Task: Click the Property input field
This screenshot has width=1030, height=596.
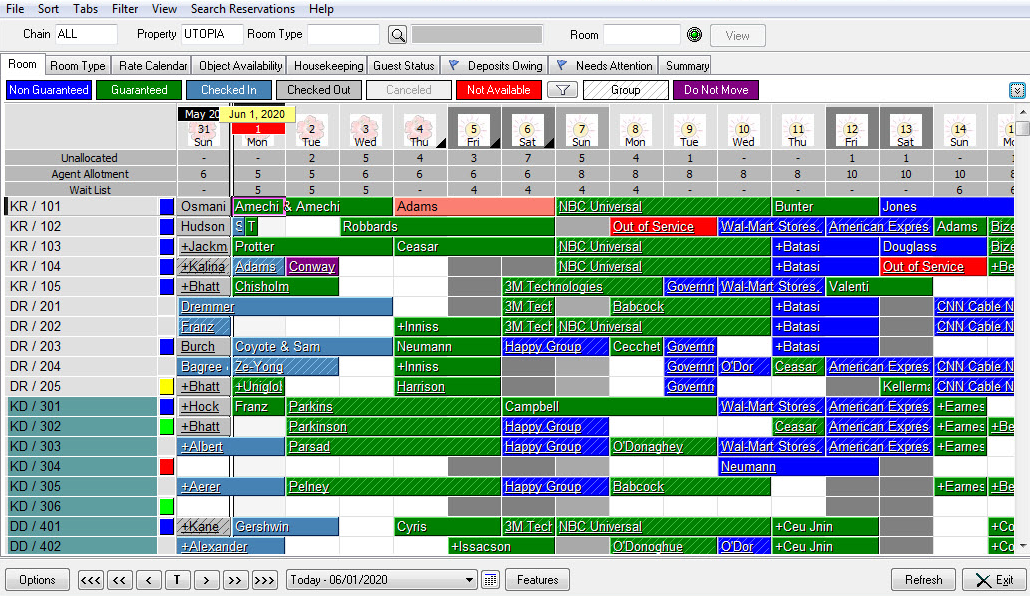Action: coord(212,34)
